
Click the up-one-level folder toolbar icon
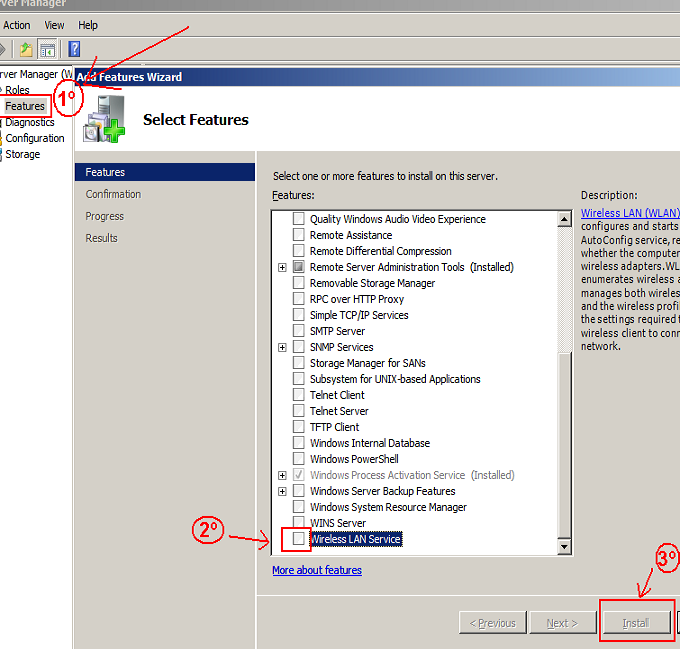(x=26, y=49)
